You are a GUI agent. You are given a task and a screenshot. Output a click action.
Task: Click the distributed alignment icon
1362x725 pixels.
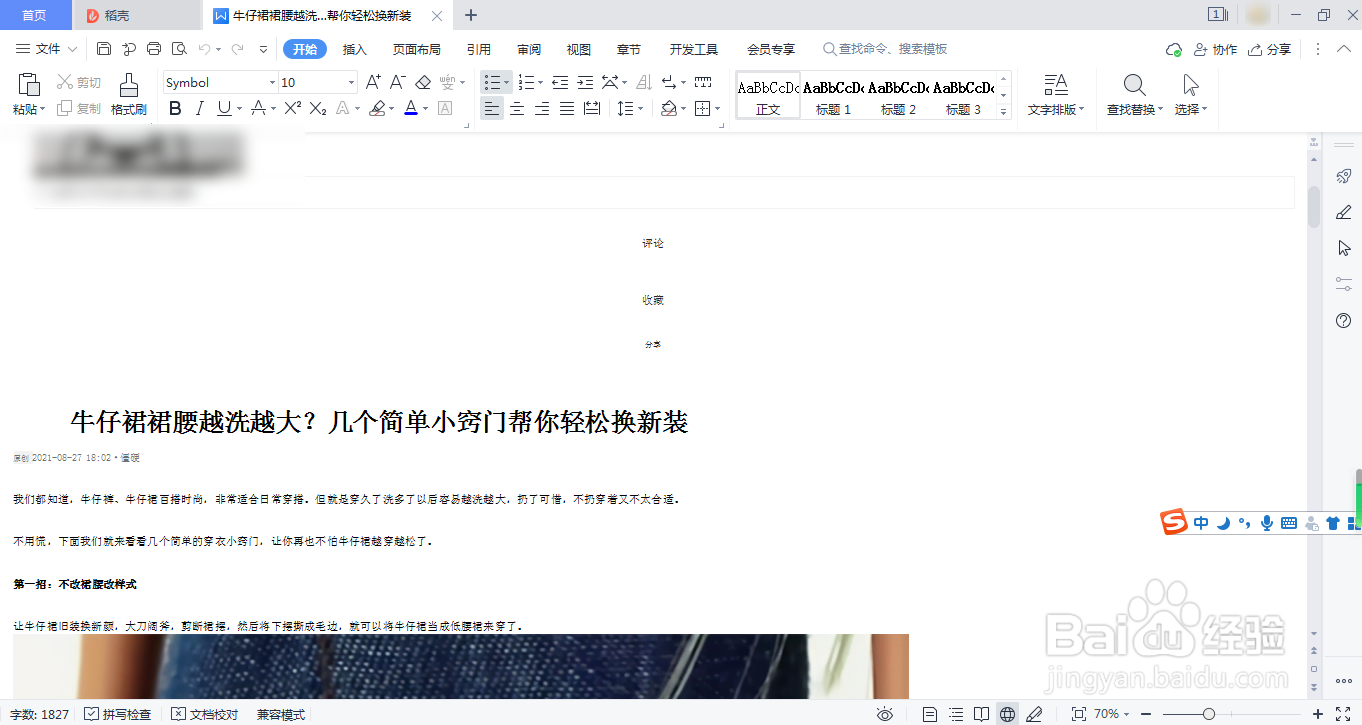(592, 108)
